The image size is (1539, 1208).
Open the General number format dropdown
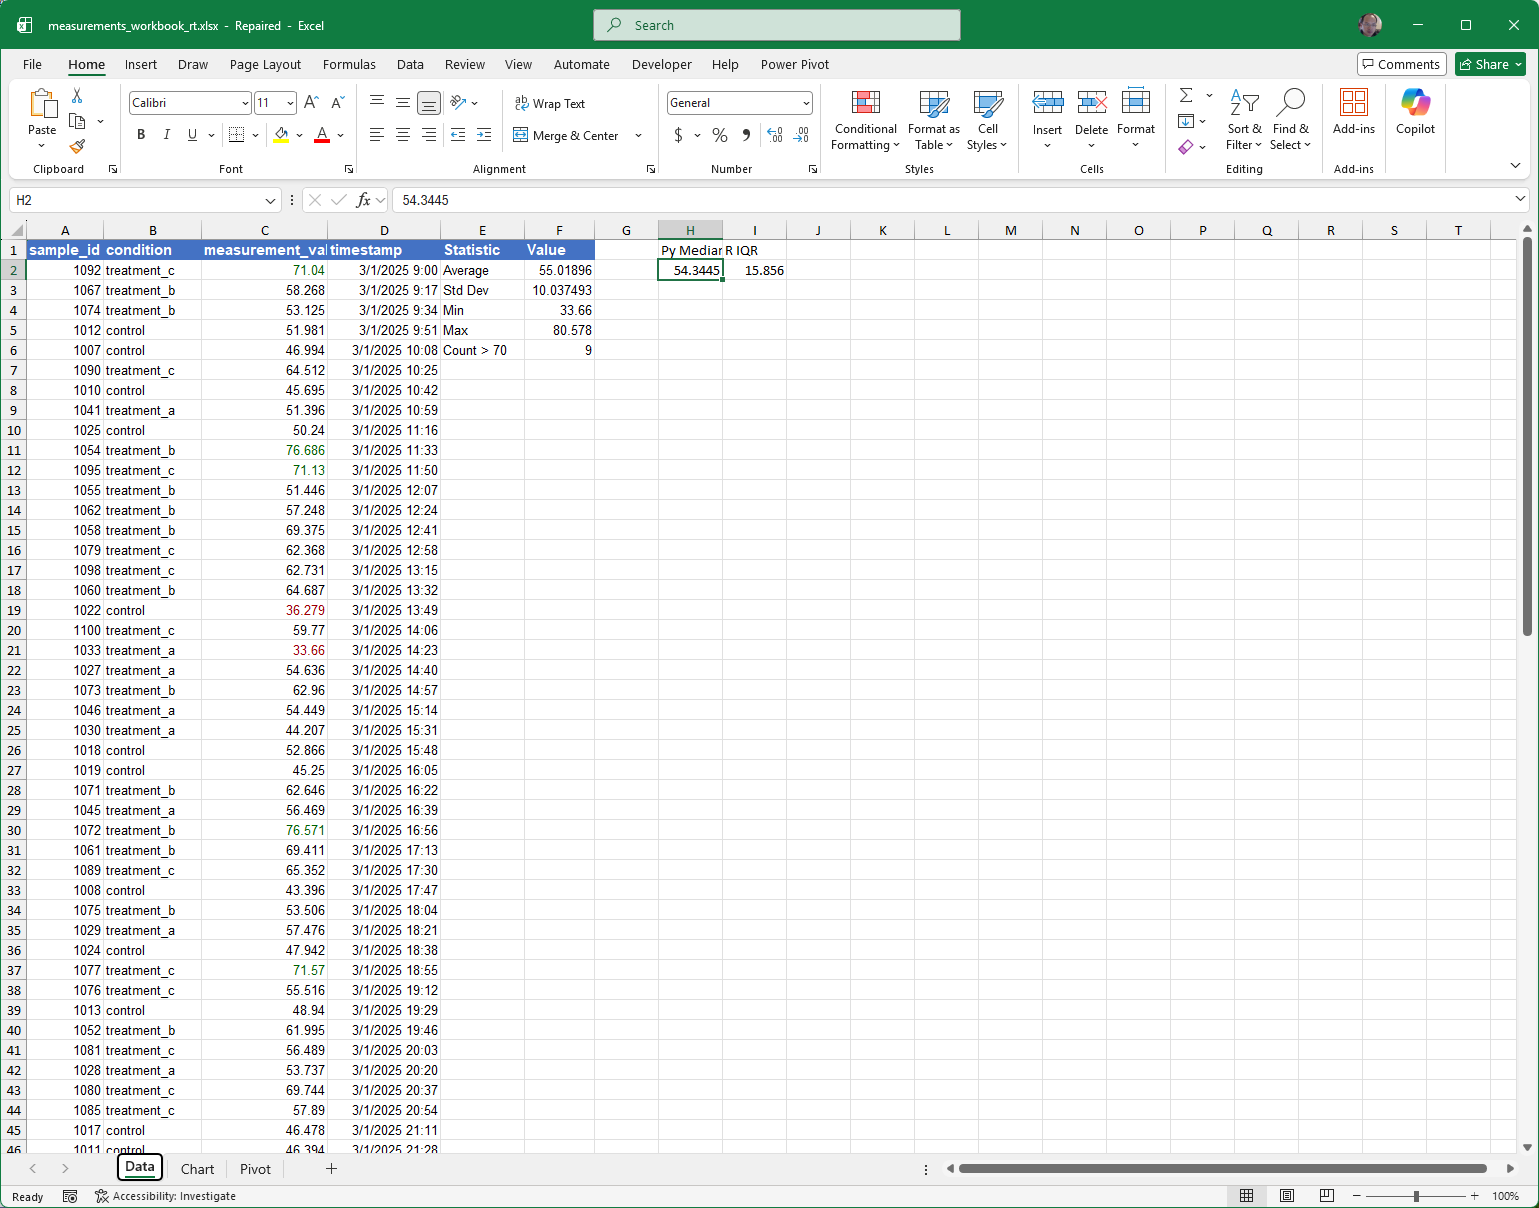coord(806,103)
